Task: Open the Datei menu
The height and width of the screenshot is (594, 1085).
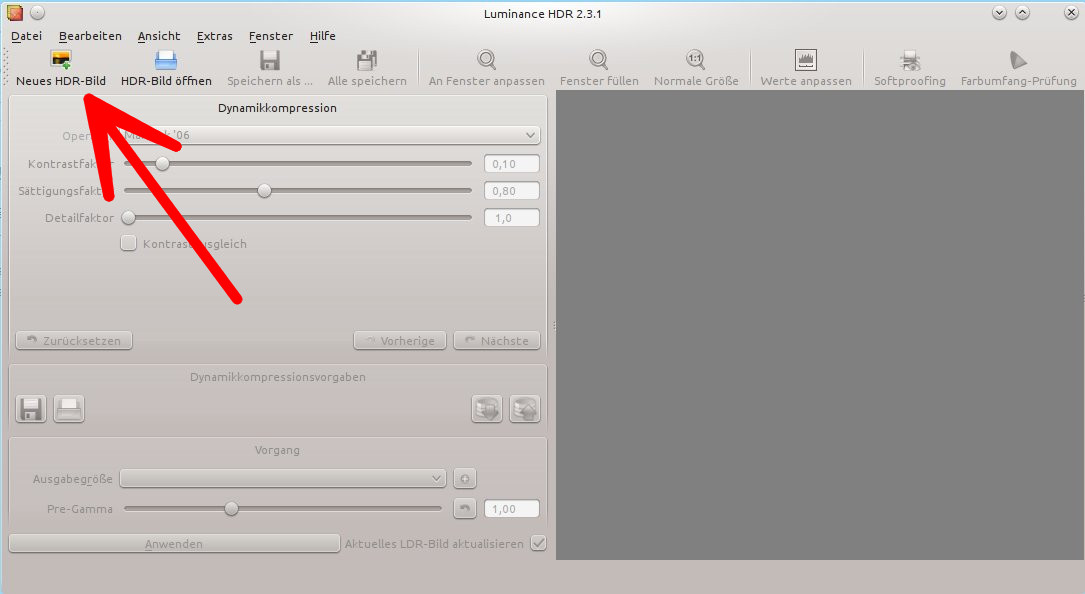Action: (x=26, y=36)
